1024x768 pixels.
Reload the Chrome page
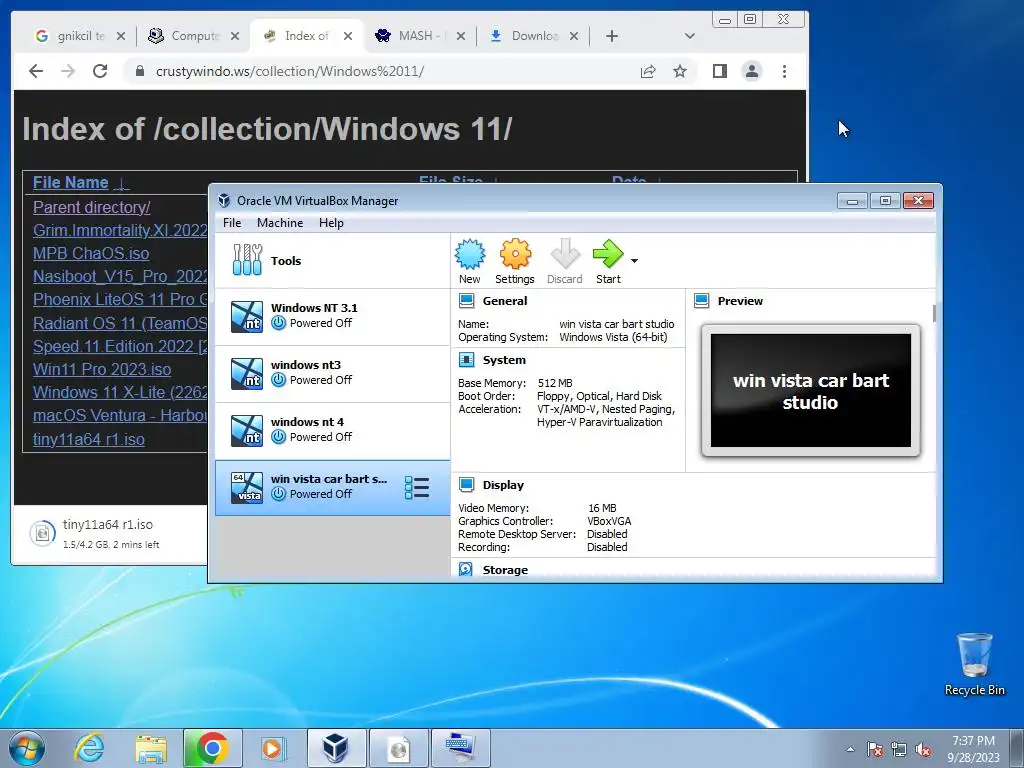coord(100,71)
